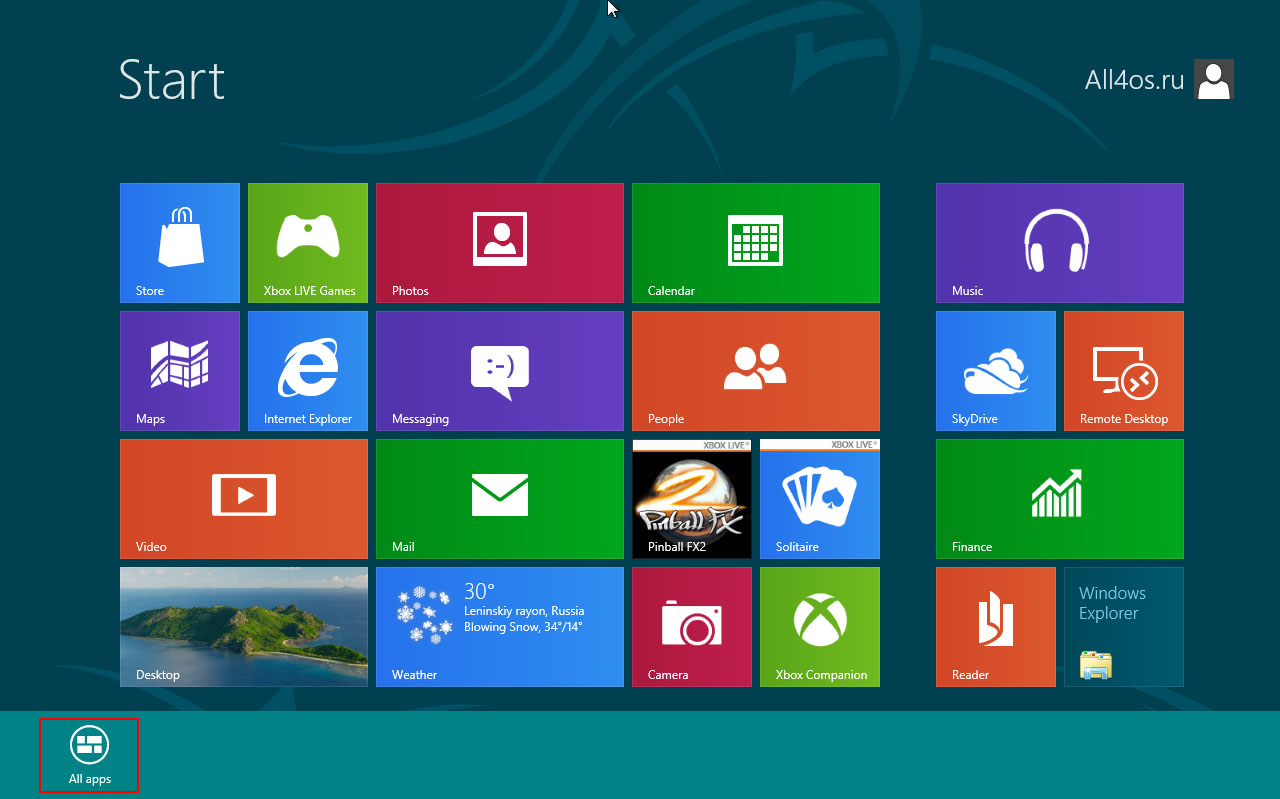Click the user account picture
The width and height of the screenshot is (1280, 799).
coord(1214,79)
